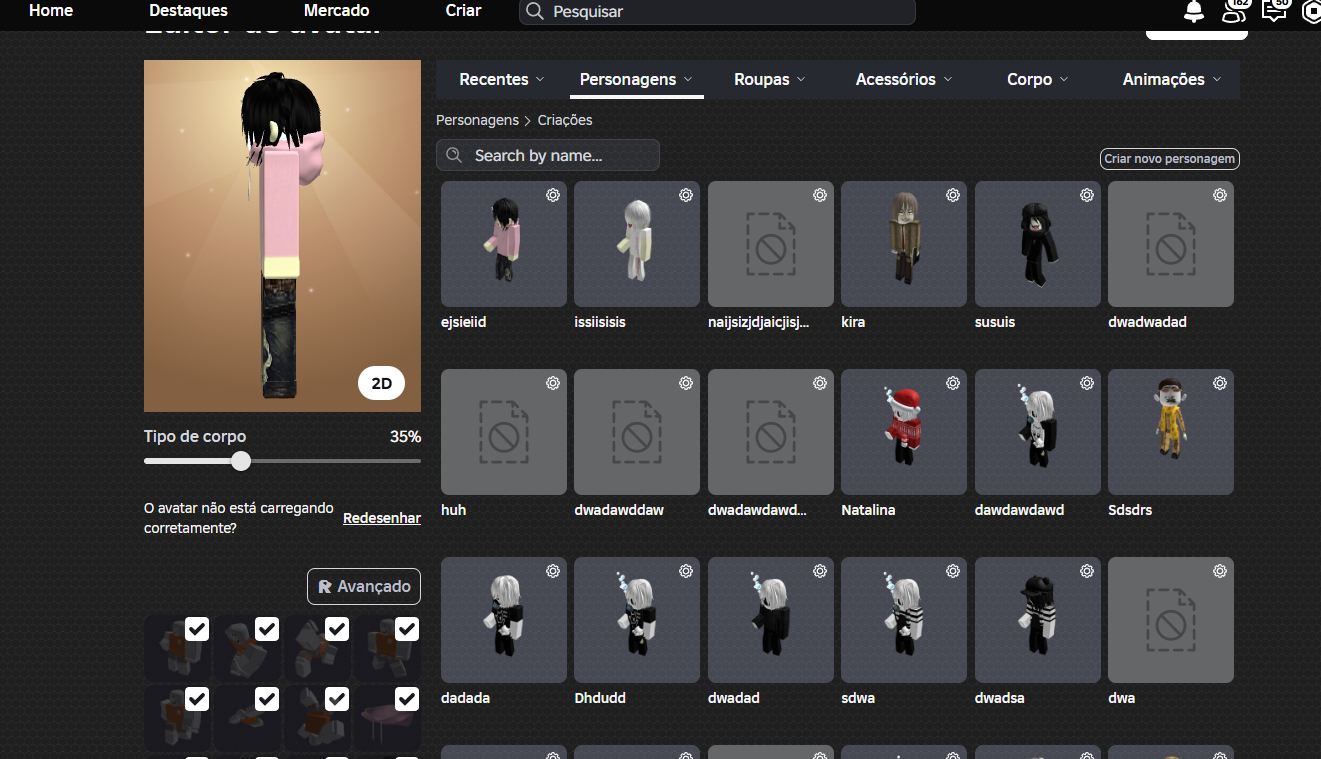The height and width of the screenshot is (759, 1321).
Task: Open settings gear on issiisisis character
Action: [x=686, y=195]
